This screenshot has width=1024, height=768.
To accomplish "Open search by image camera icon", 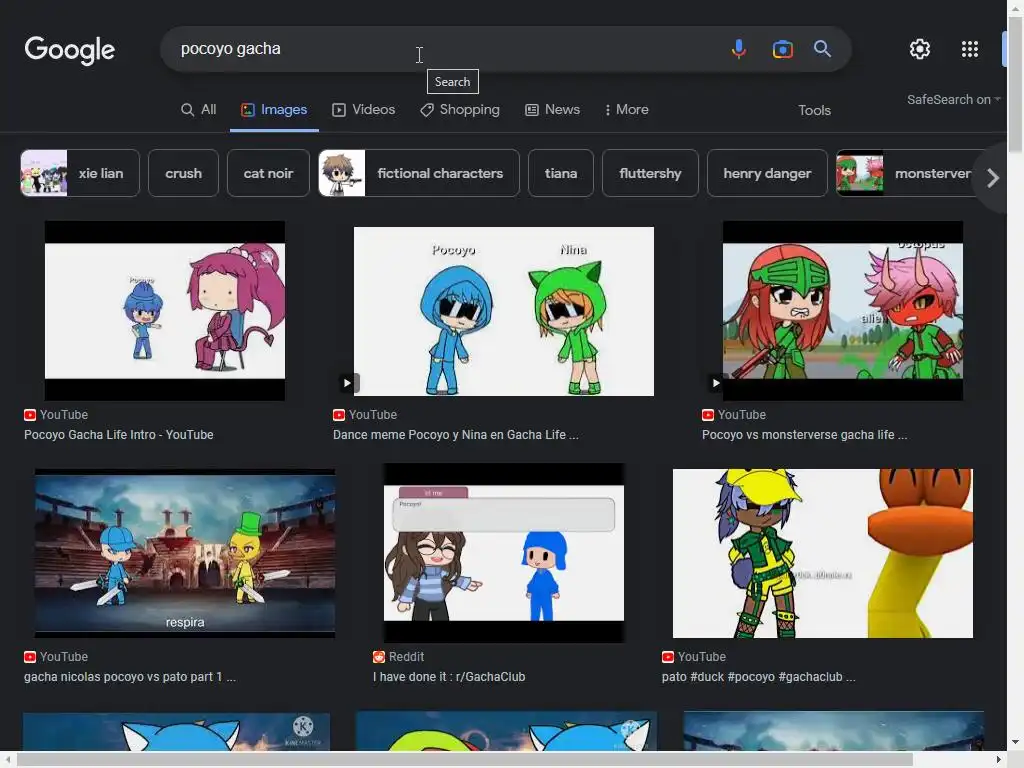I will pyautogui.click(x=782, y=49).
